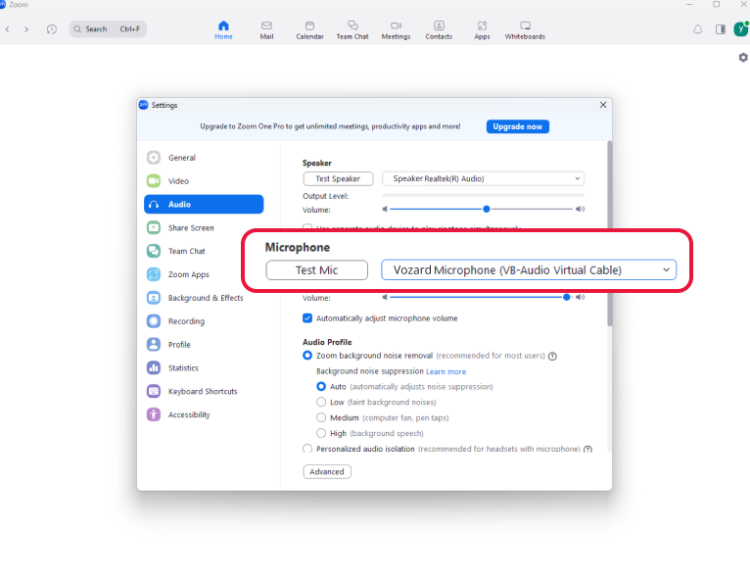Image resolution: width=750 pixels, height=580 pixels.
Task: Select Auto noise suppression
Action: 321,386
